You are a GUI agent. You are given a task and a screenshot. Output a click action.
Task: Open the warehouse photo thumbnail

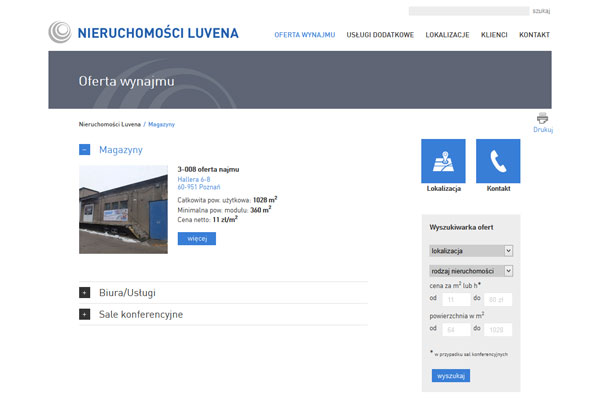(x=123, y=209)
